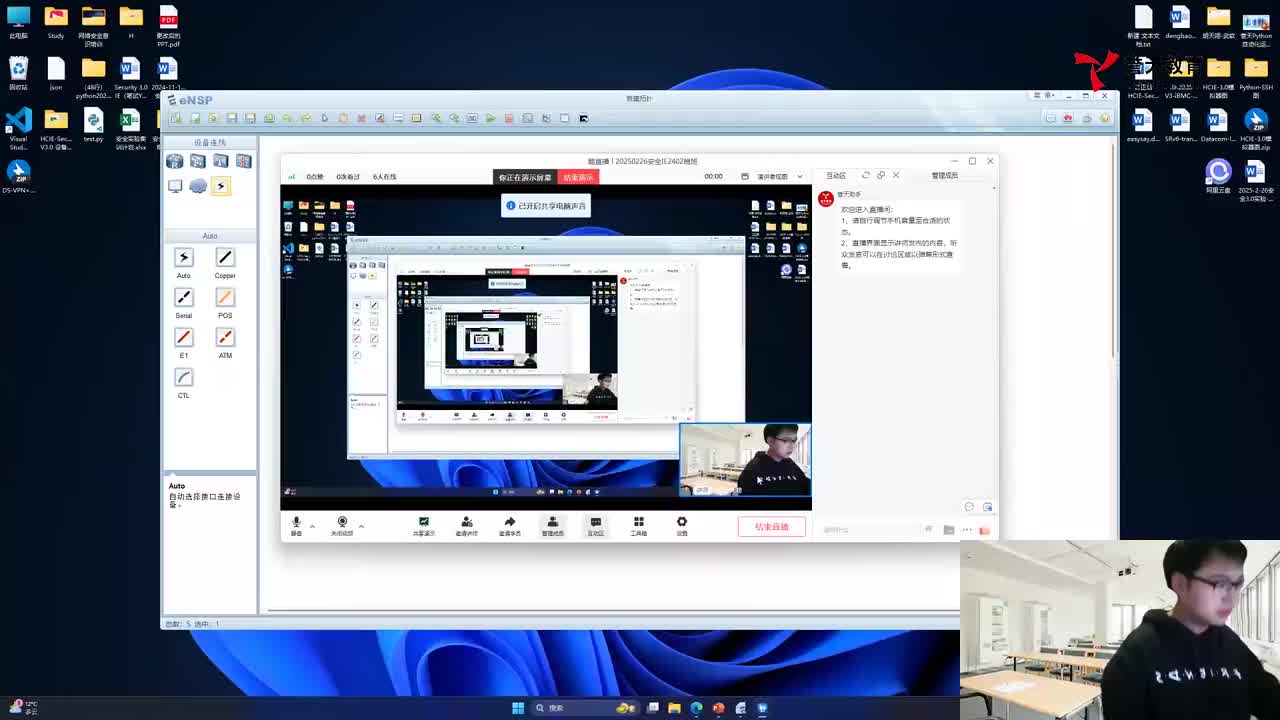Select the WLAN device category in eNSP
This screenshot has height=720, width=1280.
pos(221,161)
